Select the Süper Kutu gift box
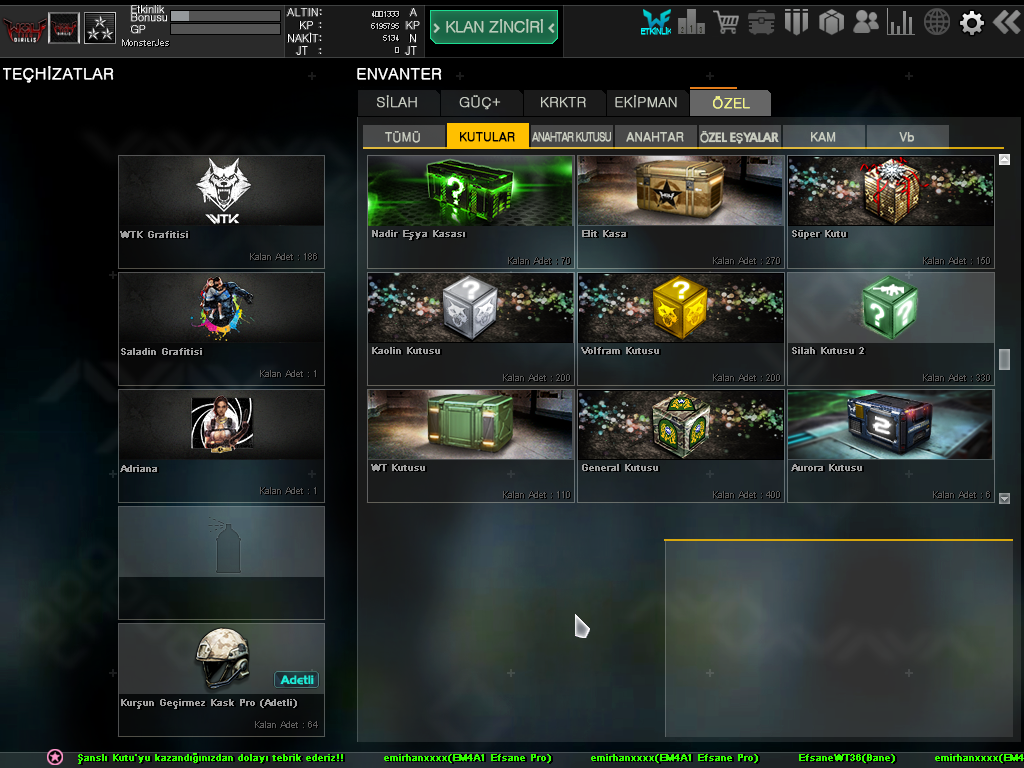Image resolution: width=1024 pixels, height=768 pixels. click(x=891, y=212)
